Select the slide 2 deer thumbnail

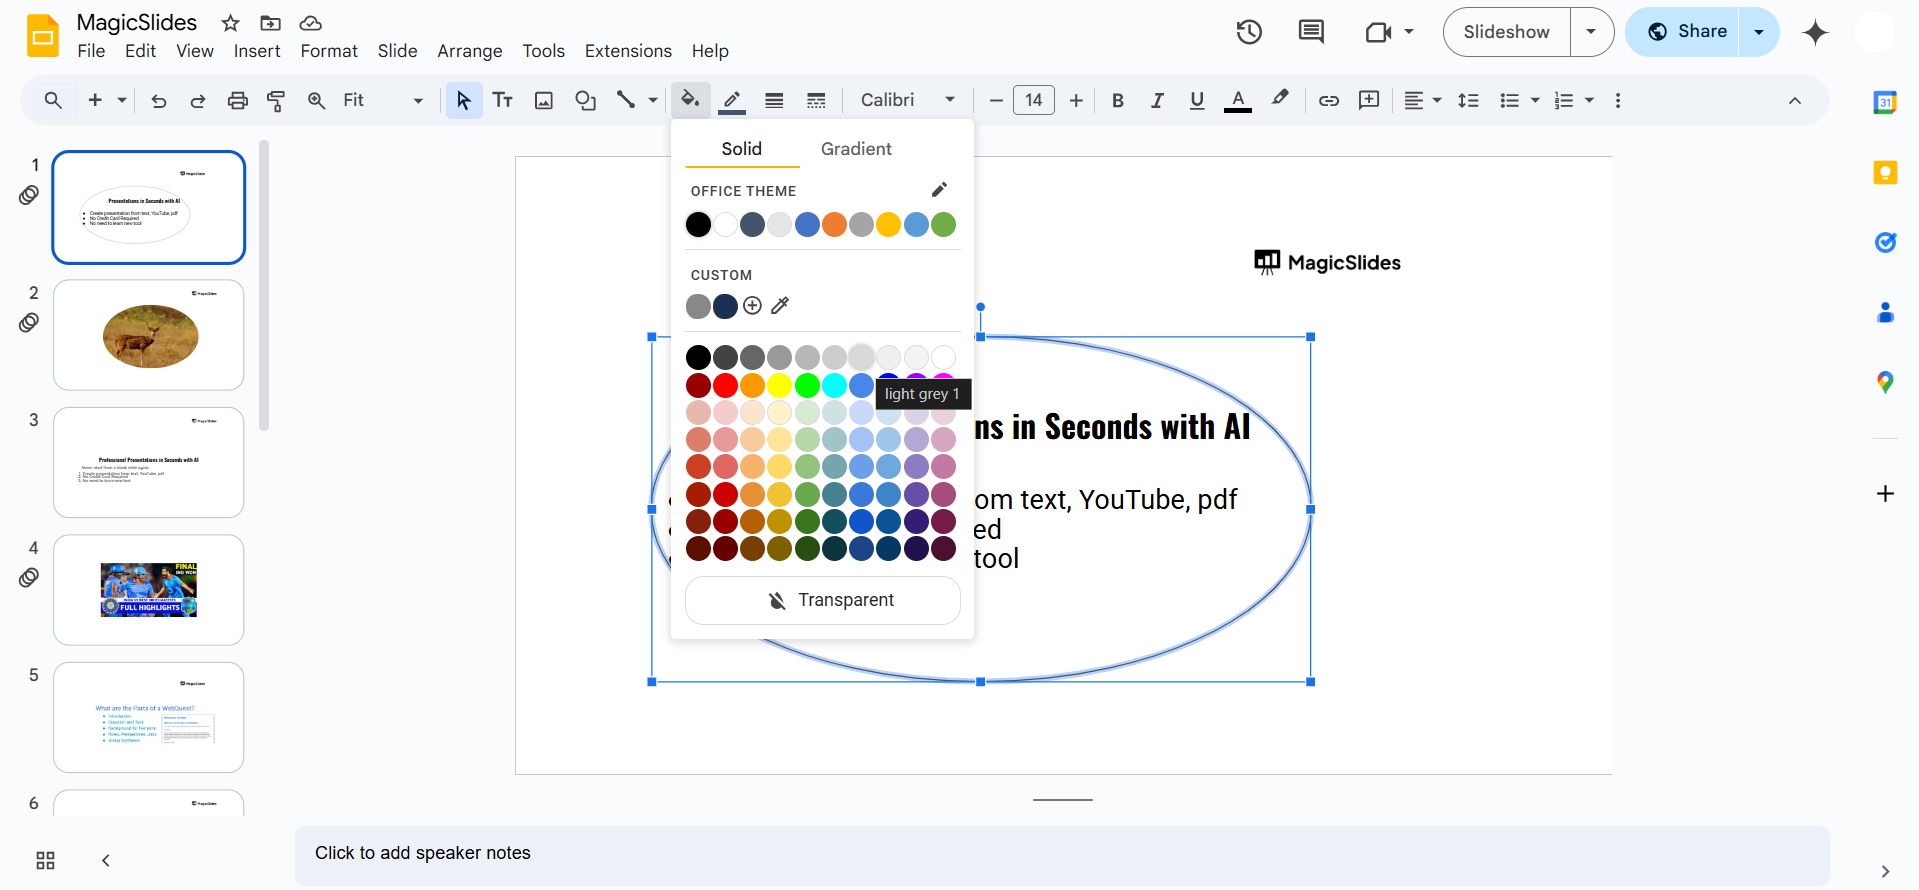[149, 335]
